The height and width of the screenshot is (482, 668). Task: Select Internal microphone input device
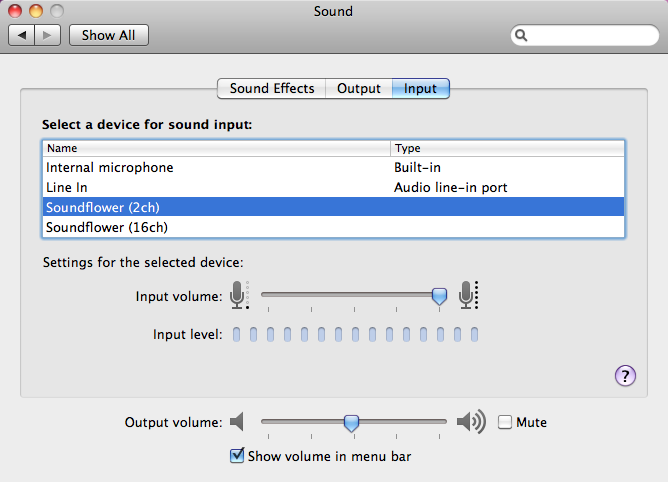334,167
